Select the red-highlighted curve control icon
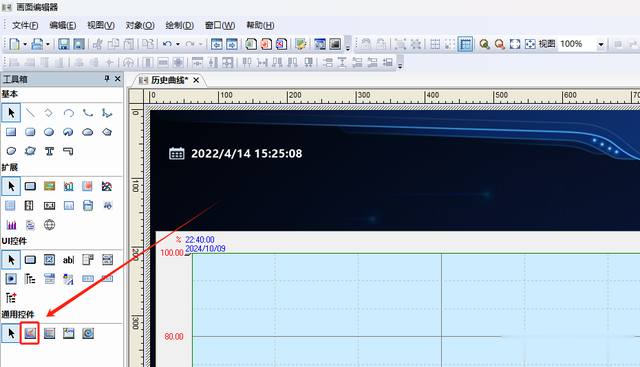The image size is (640, 367). coord(30,333)
